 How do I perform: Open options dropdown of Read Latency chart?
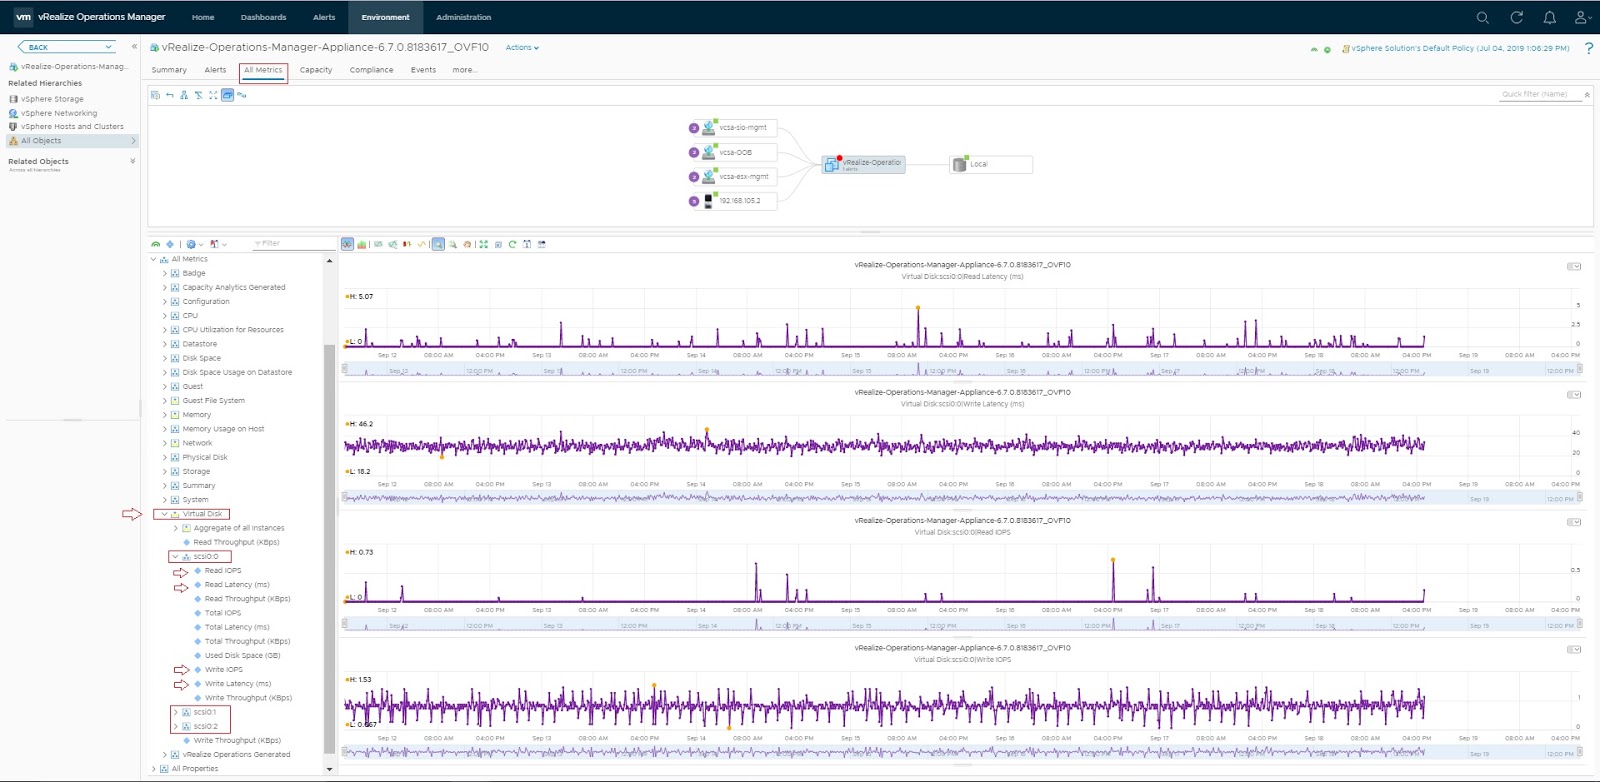point(1574,266)
